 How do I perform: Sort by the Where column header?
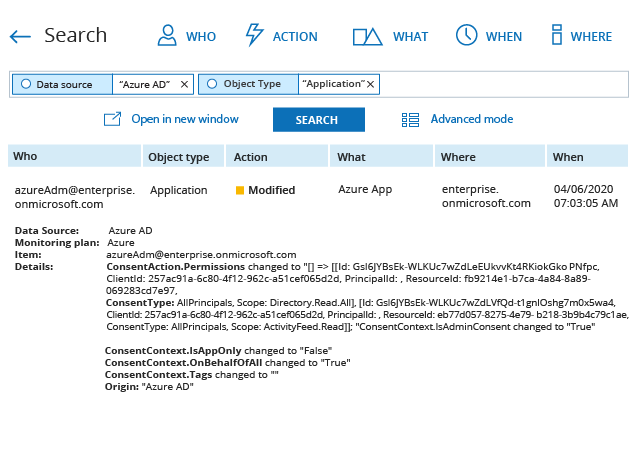(x=490, y=156)
